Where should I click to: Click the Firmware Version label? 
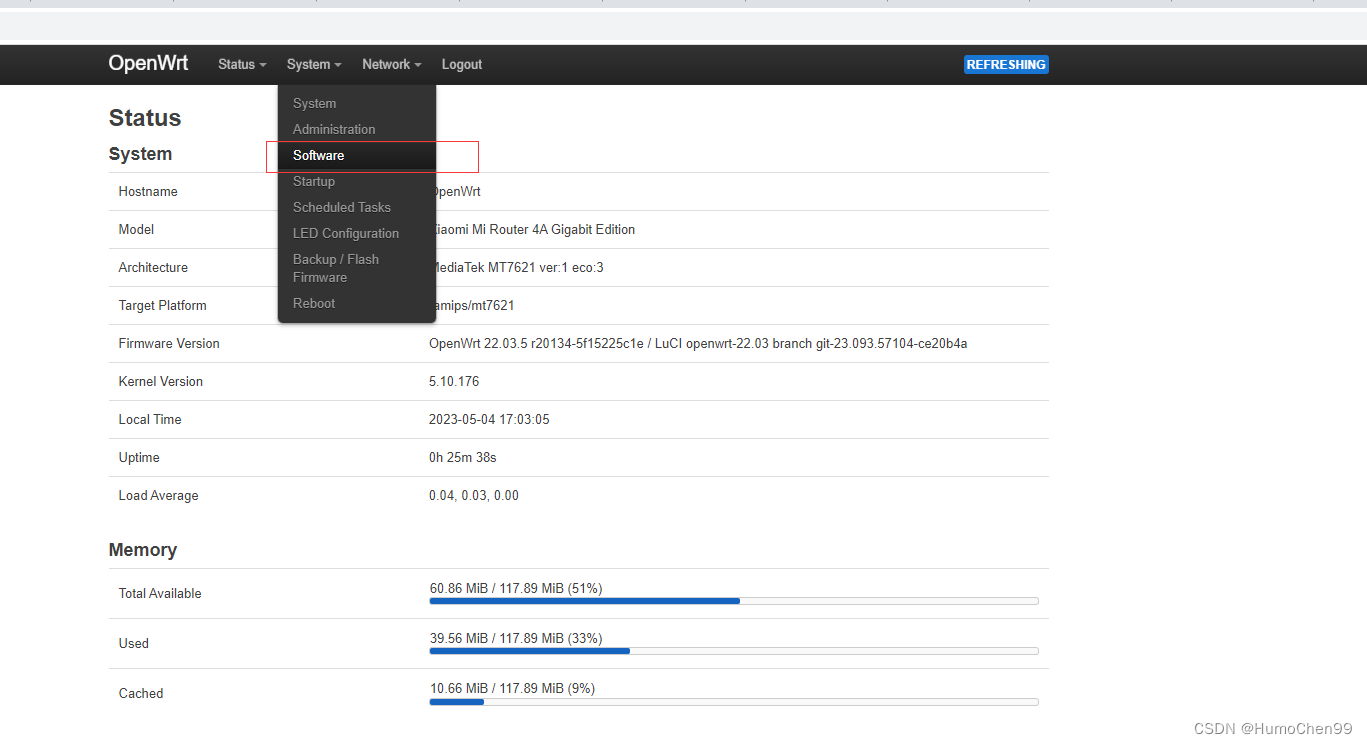[169, 343]
